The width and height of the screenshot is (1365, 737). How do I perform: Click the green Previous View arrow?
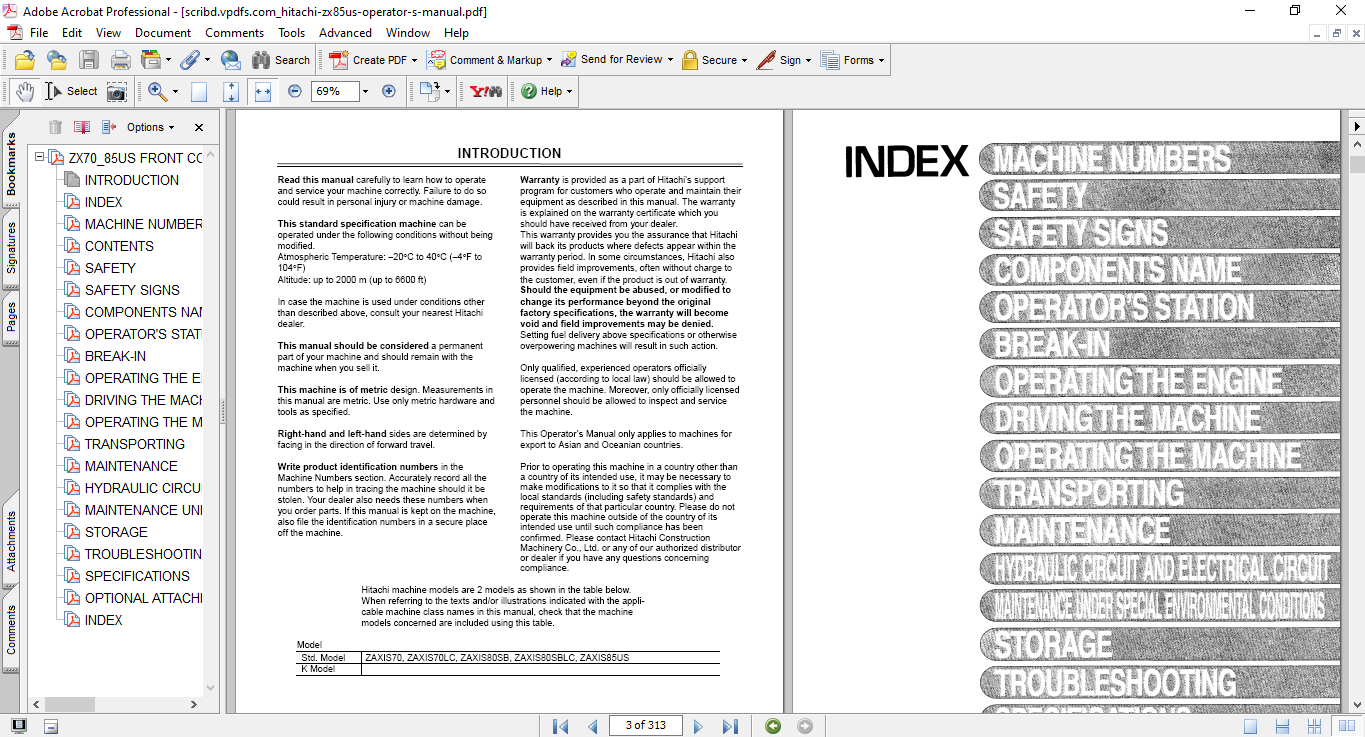pos(773,726)
